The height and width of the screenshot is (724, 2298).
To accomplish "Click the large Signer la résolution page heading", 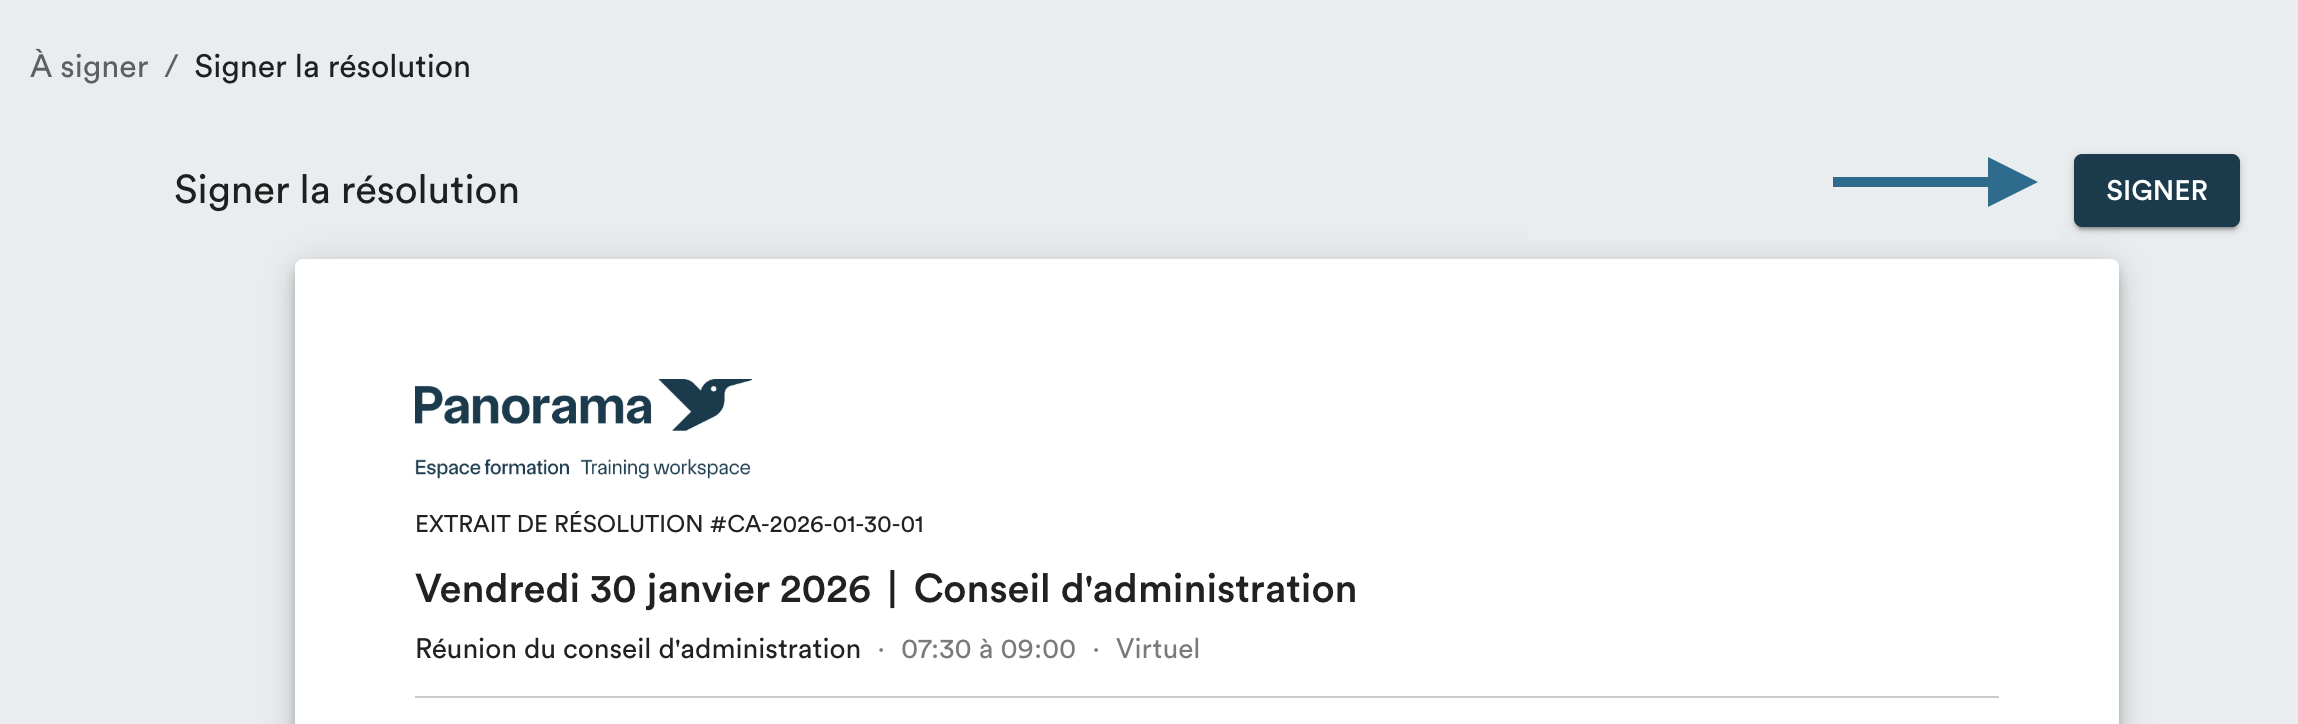I will point(346,190).
